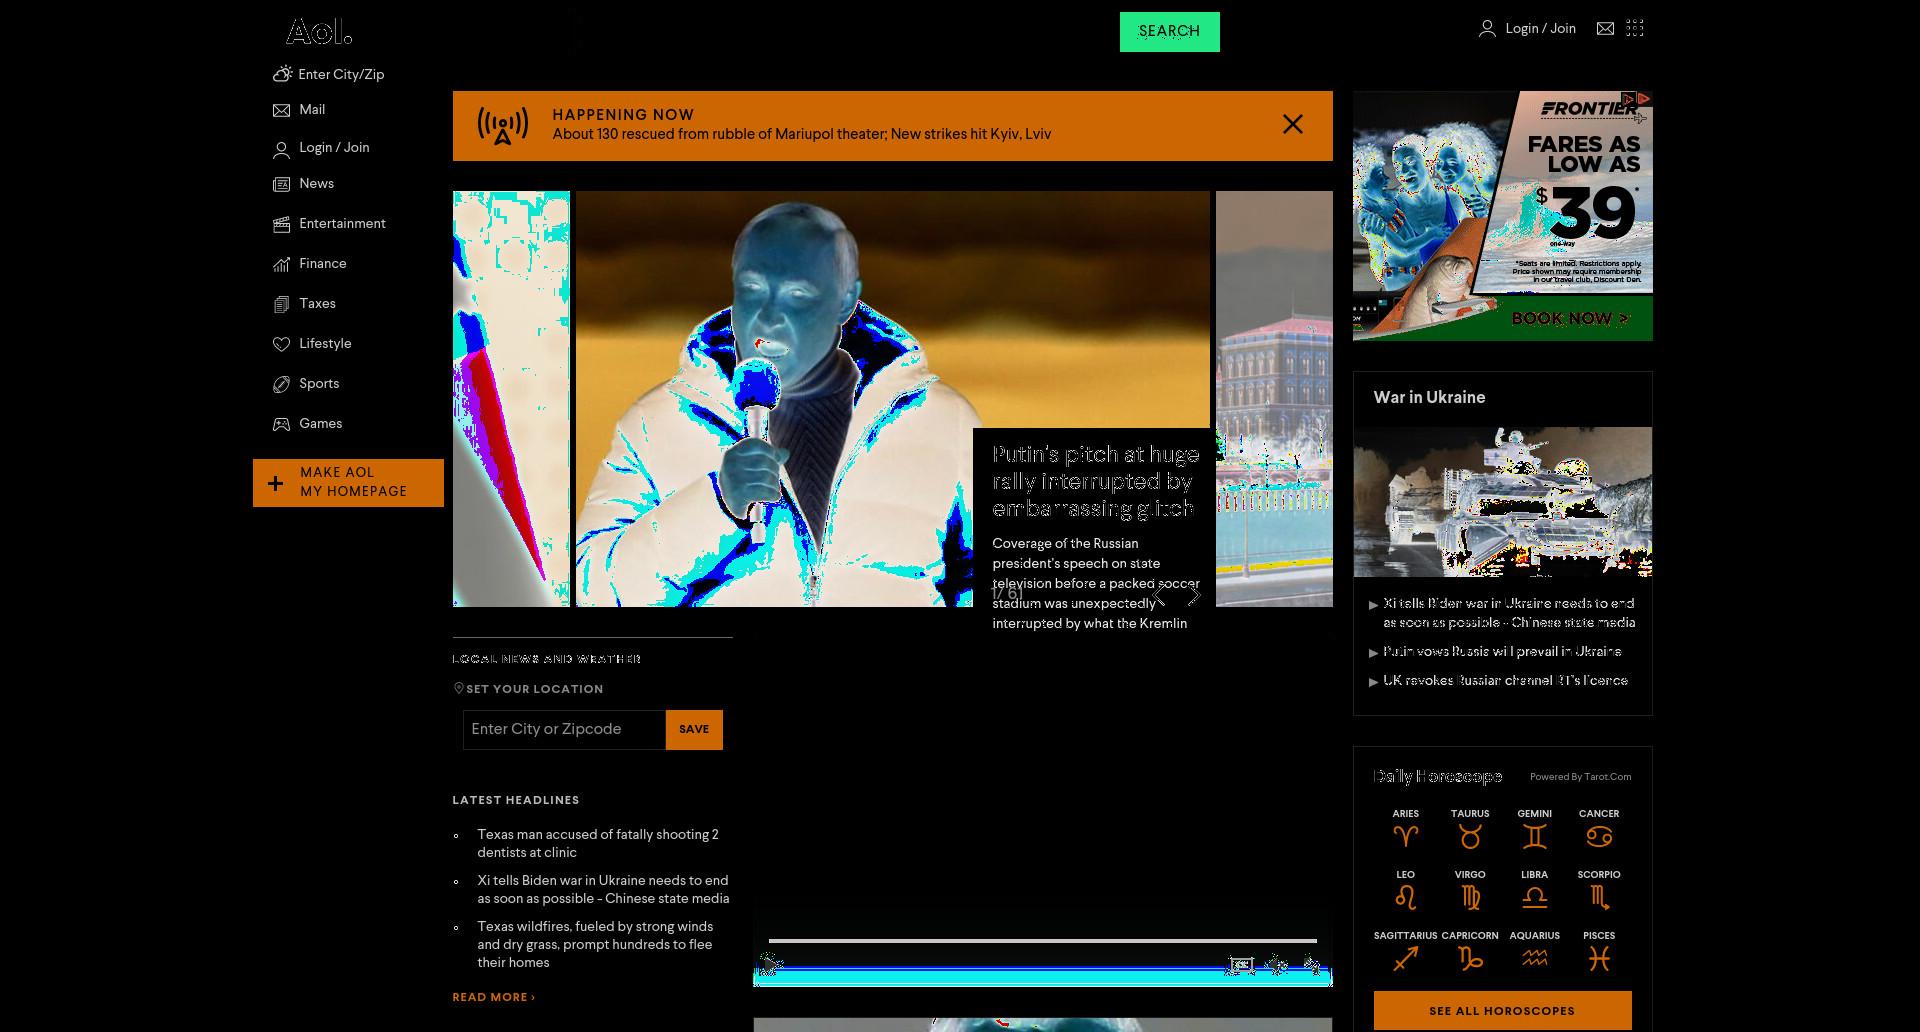Image resolution: width=1920 pixels, height=1032 pixels.
Task: Click the Games controller icon
Action: tap(282, 424)
